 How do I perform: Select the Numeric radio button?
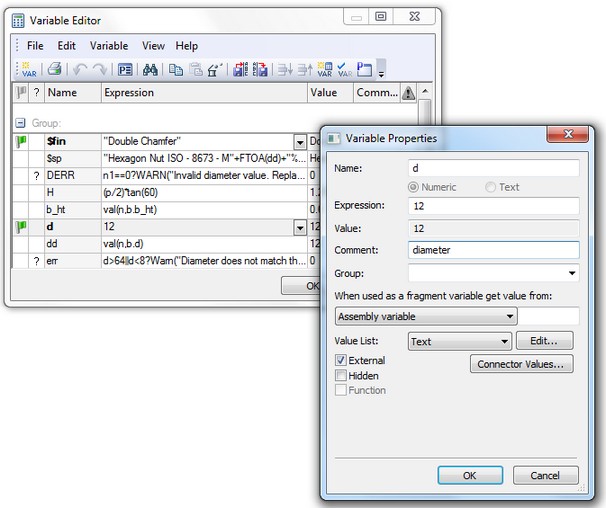(413, 187)
